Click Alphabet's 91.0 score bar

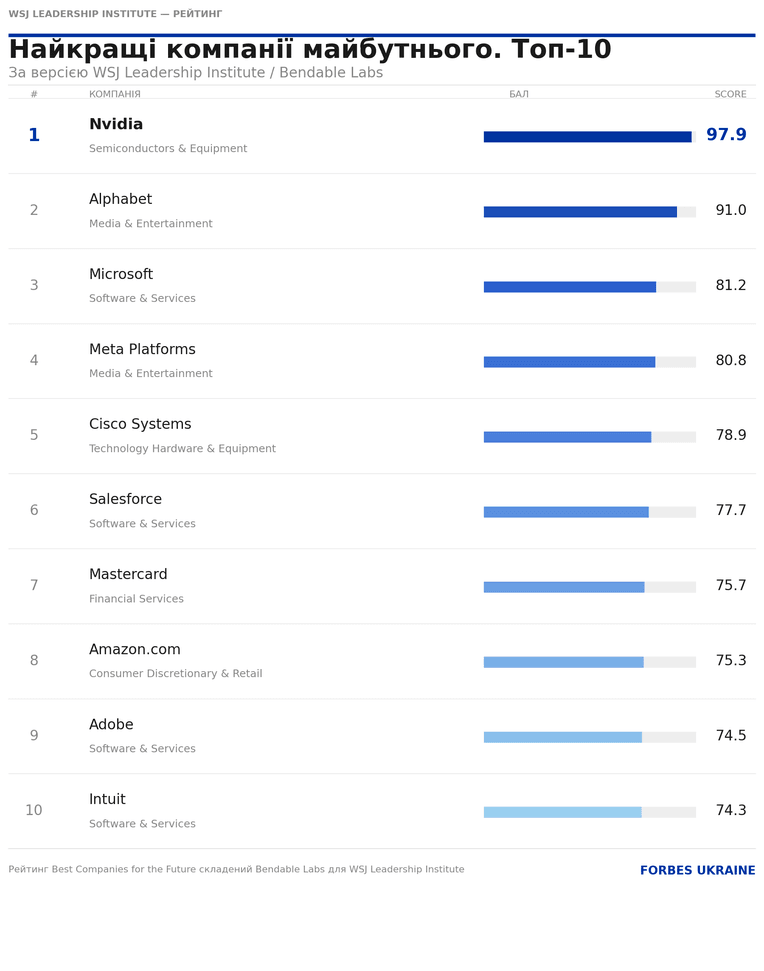click(580, 212)
